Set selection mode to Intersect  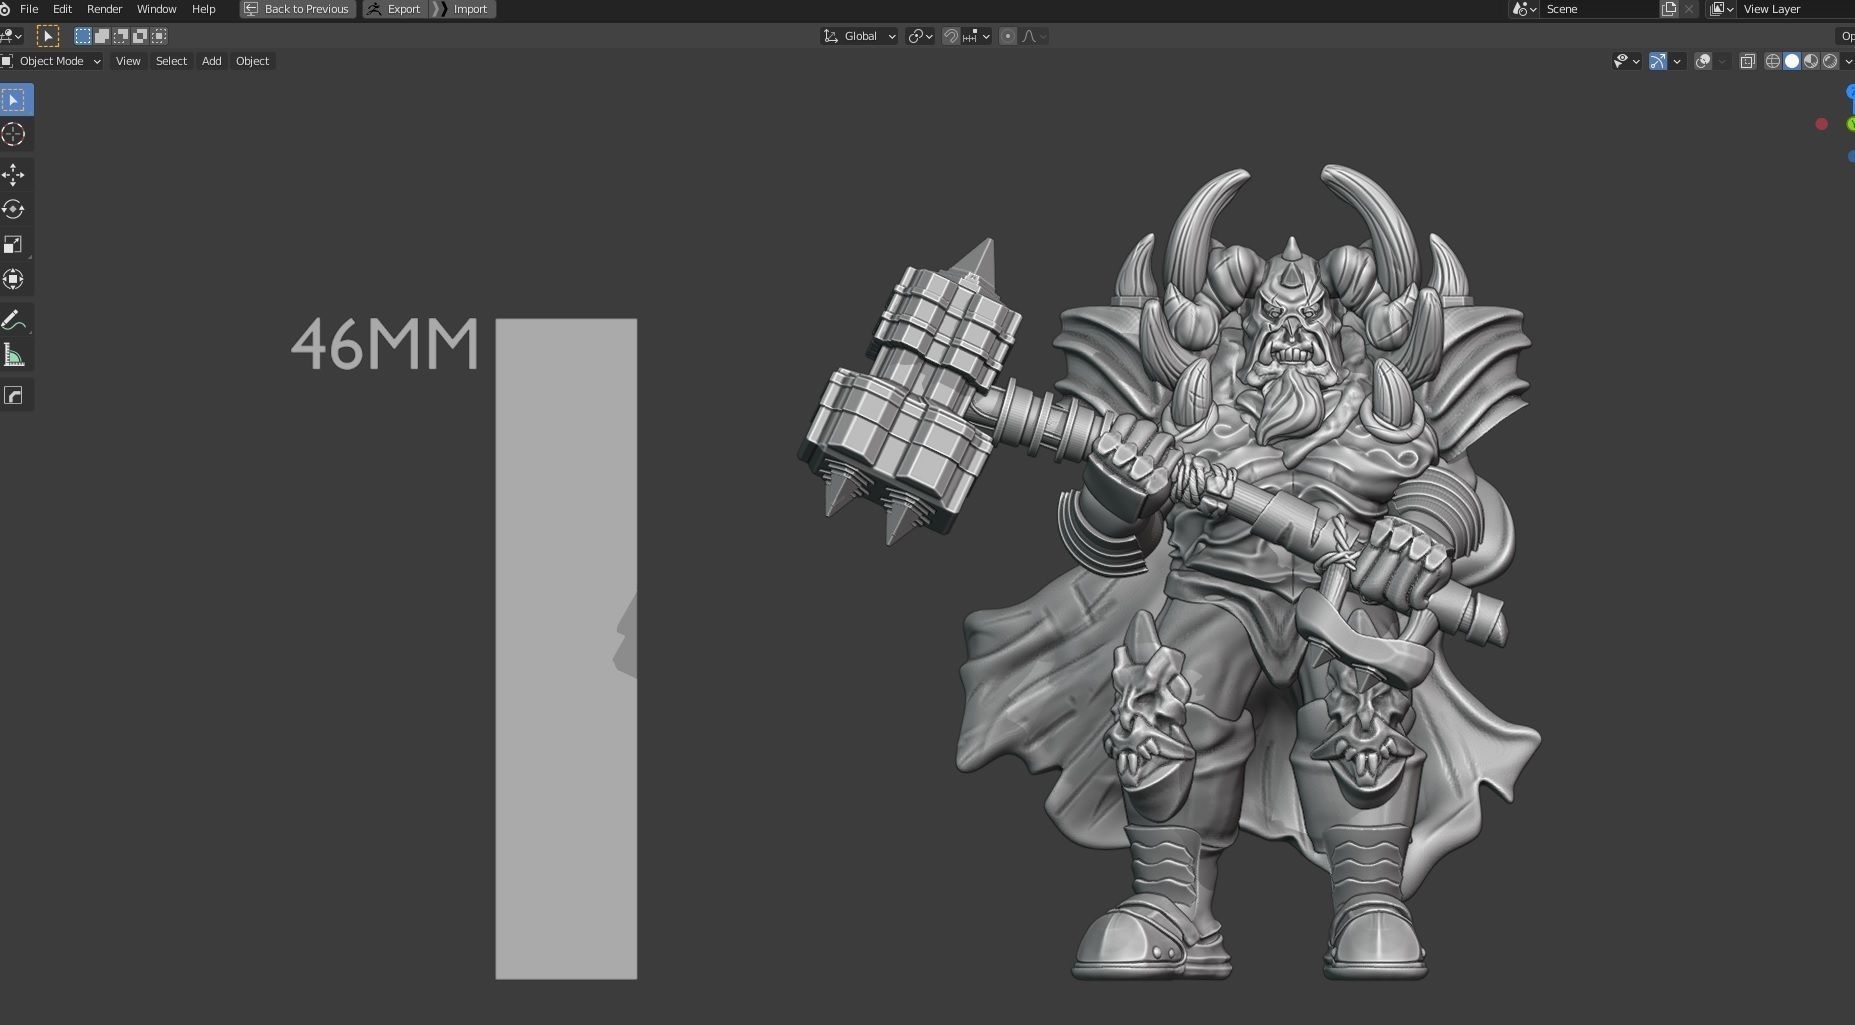(x=159, y=36)
